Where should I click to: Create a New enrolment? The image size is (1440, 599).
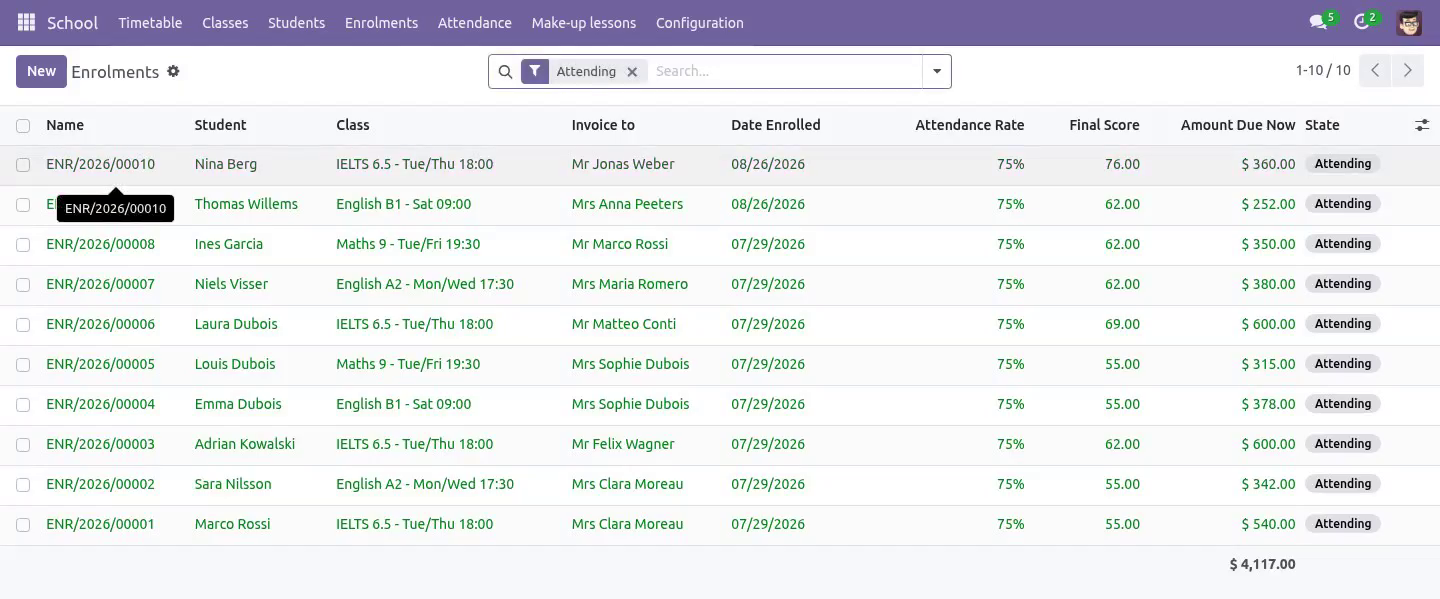pyautogui.click(x=41, y=71)
